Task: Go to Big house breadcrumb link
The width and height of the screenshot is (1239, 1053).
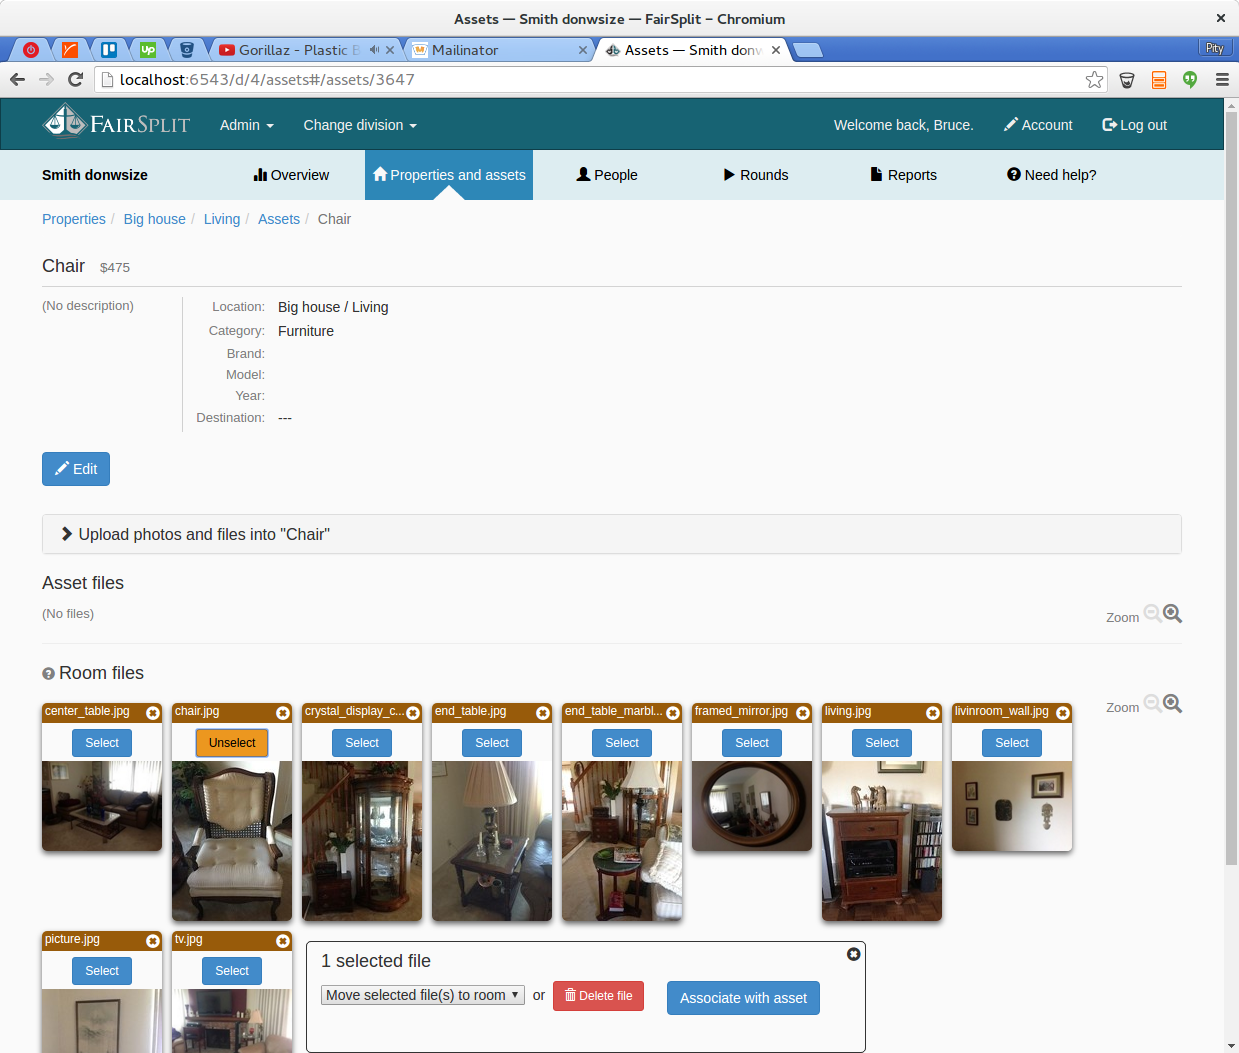Action: click(x=155, y=219)
